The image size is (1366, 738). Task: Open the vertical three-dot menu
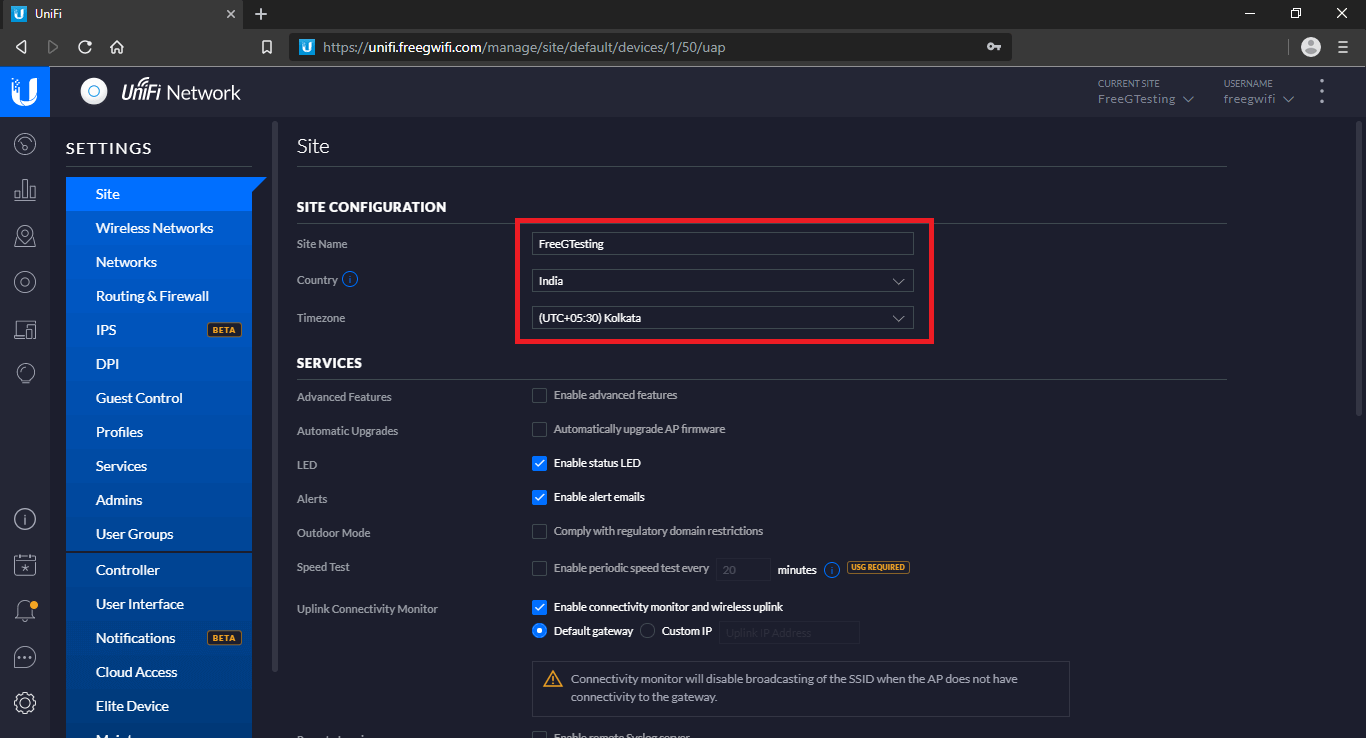coord(1322,92)
